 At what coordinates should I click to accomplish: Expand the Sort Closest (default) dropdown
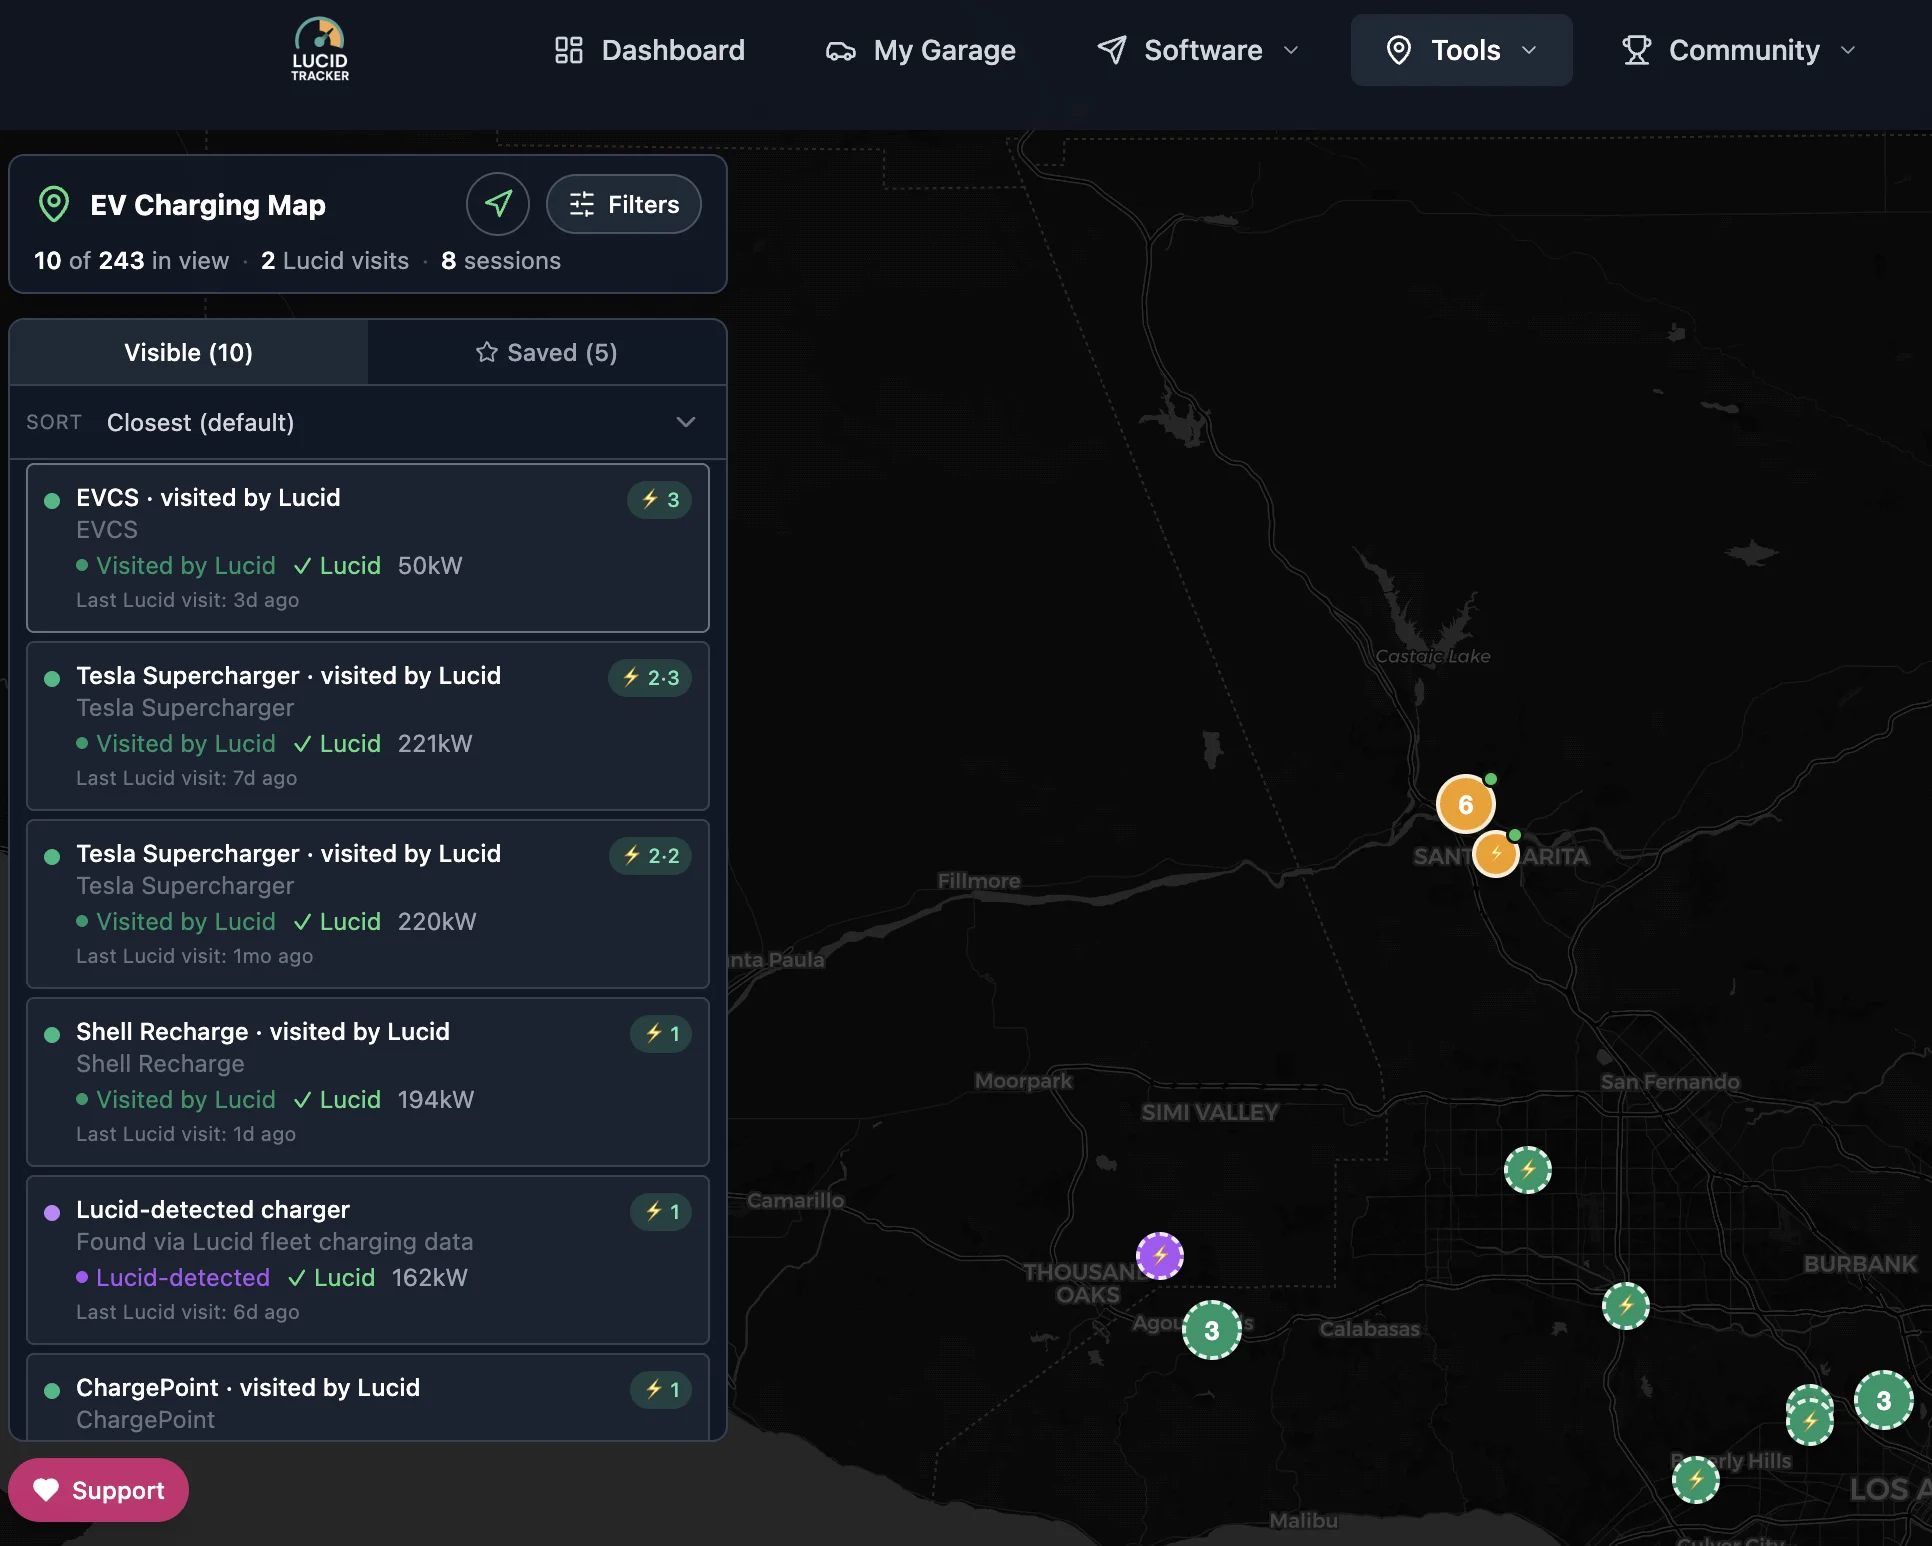pos(368,422)
